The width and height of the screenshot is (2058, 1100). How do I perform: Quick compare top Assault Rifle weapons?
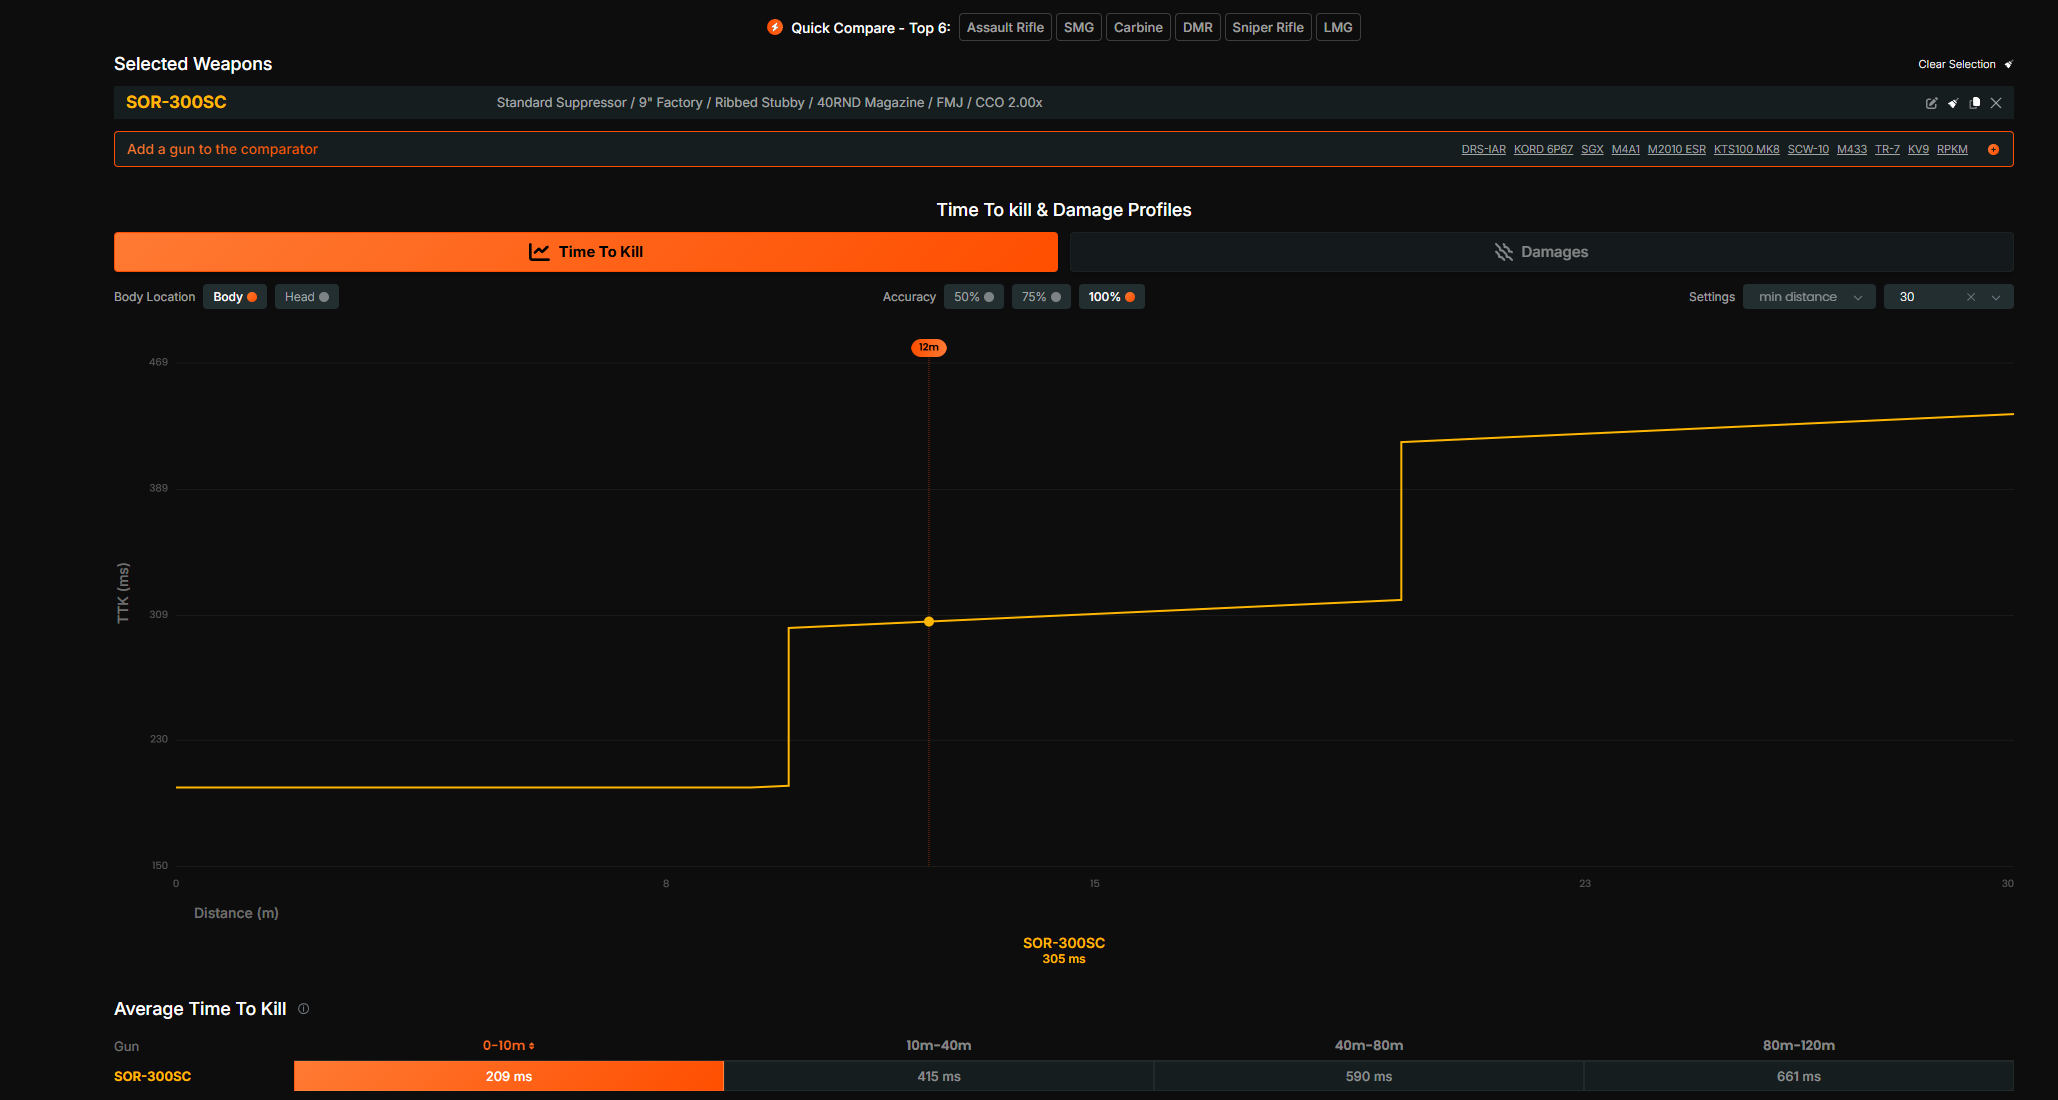tap(1004, 28)
